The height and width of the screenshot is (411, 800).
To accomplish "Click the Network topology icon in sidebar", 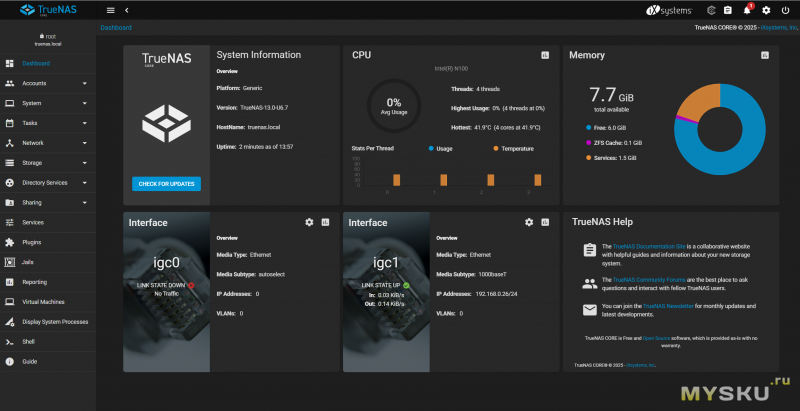I will coord(9,143).
